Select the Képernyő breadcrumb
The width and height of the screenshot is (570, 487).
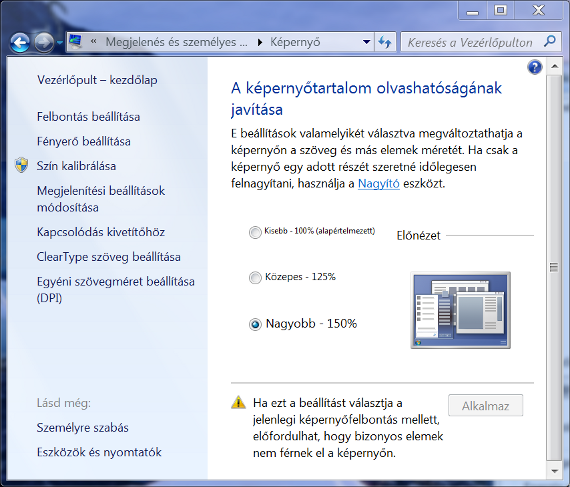point(295,42)
